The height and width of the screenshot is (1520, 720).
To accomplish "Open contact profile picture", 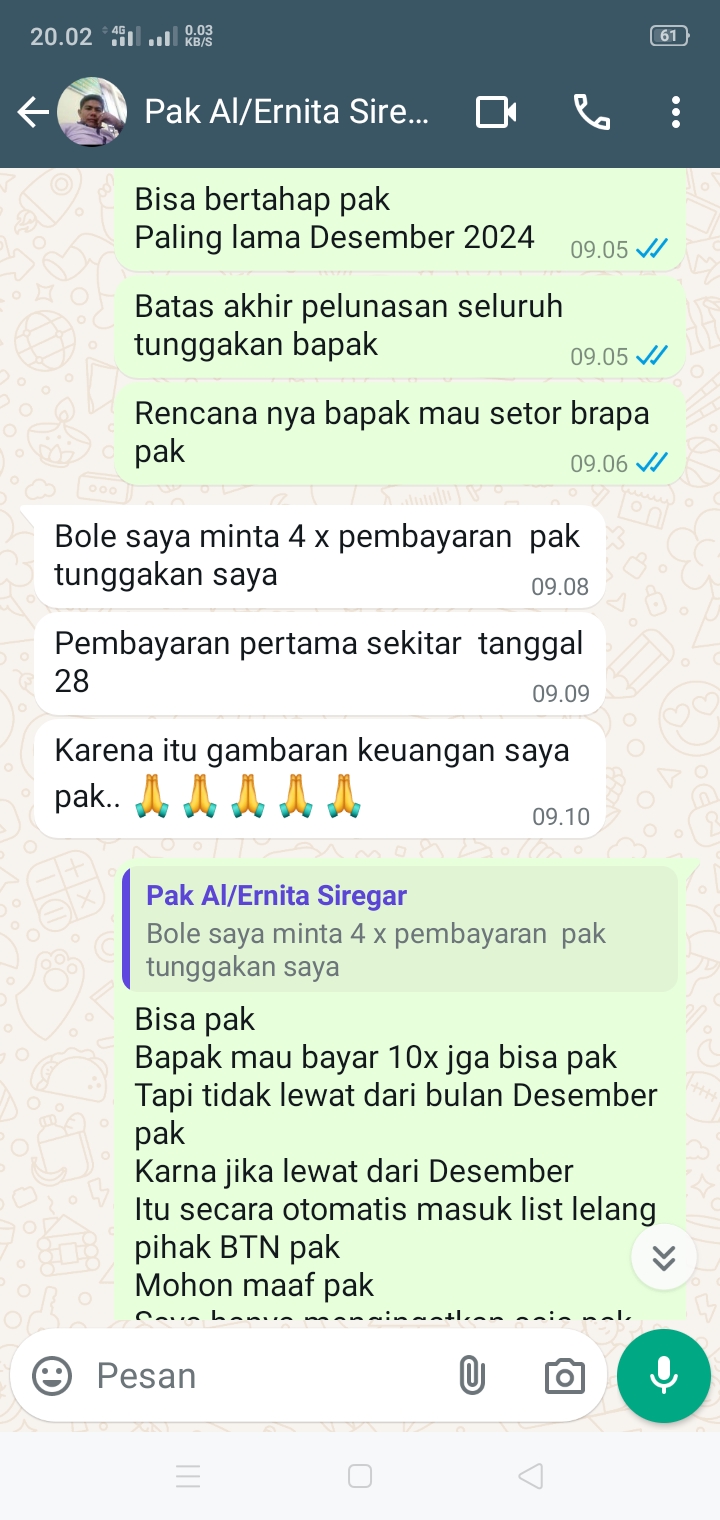I will point(92,112).
